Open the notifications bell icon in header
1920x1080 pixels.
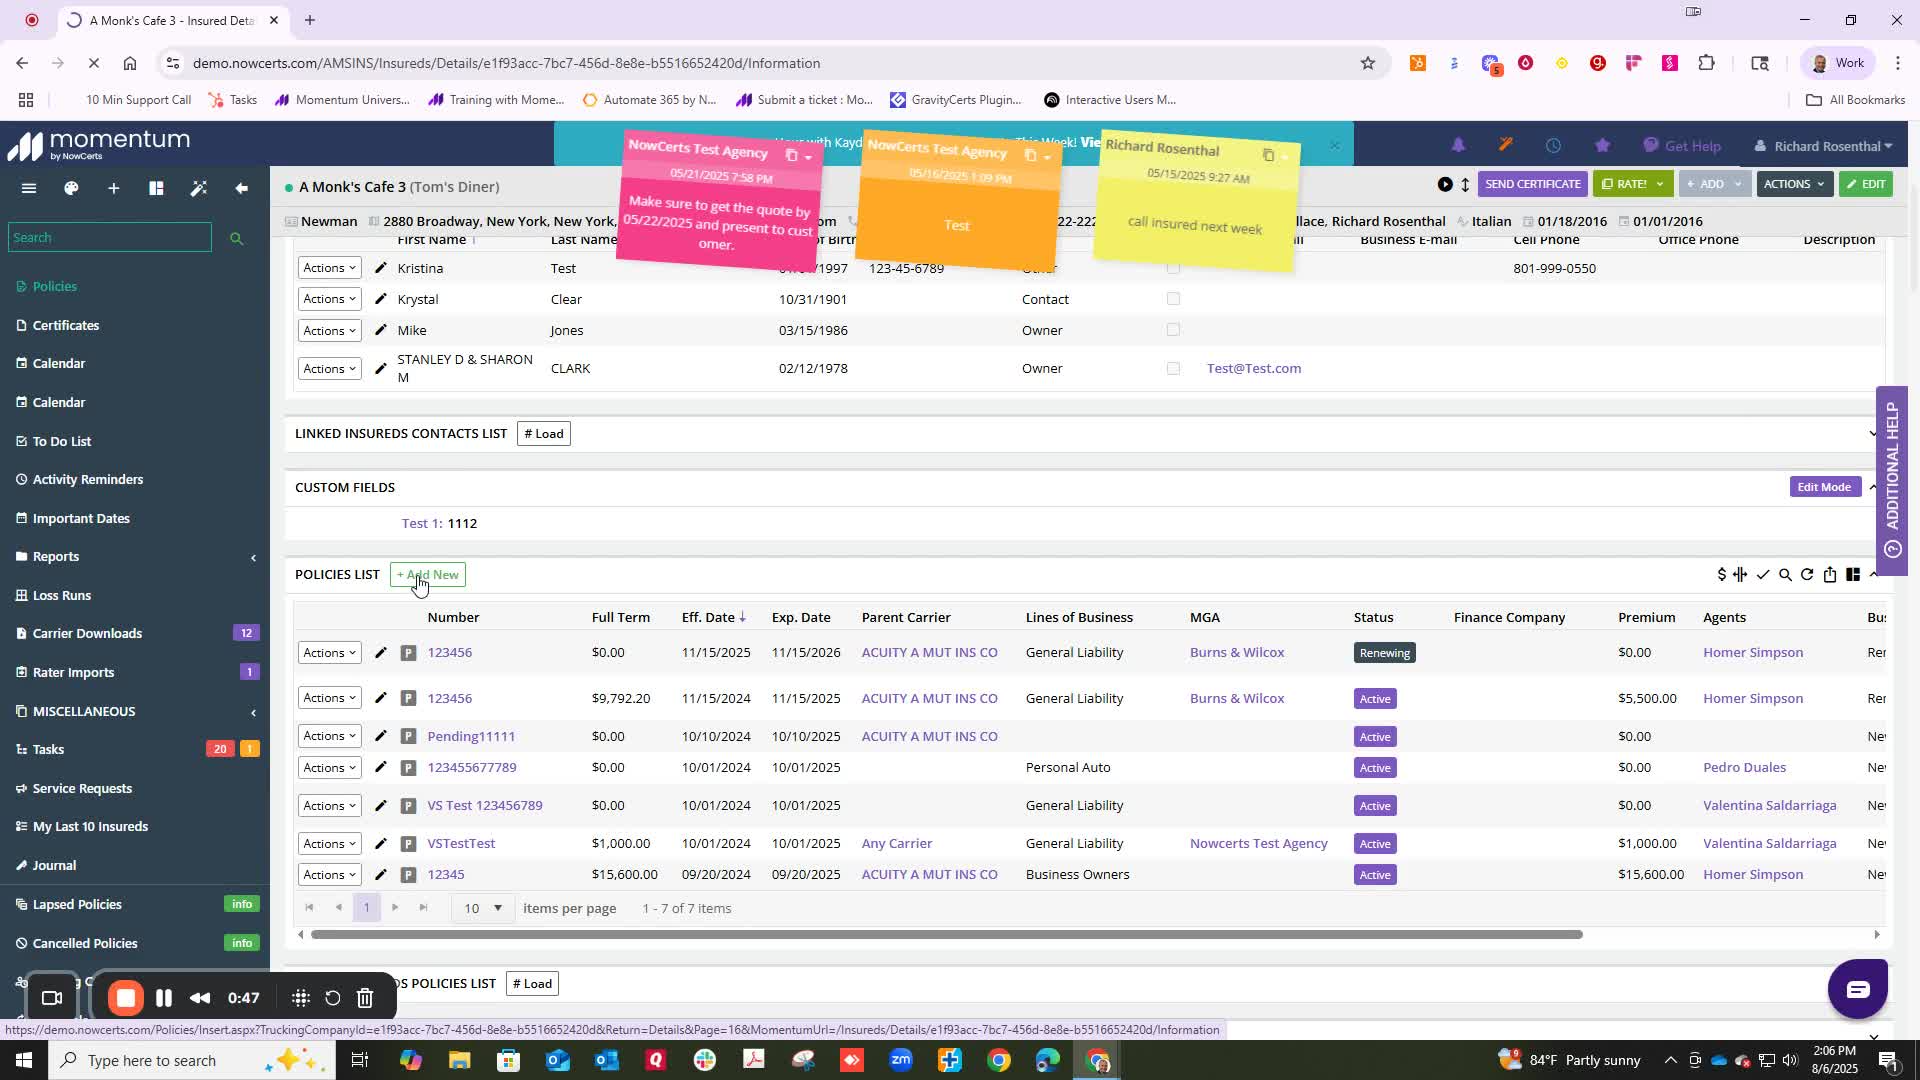click(1458, 146)
